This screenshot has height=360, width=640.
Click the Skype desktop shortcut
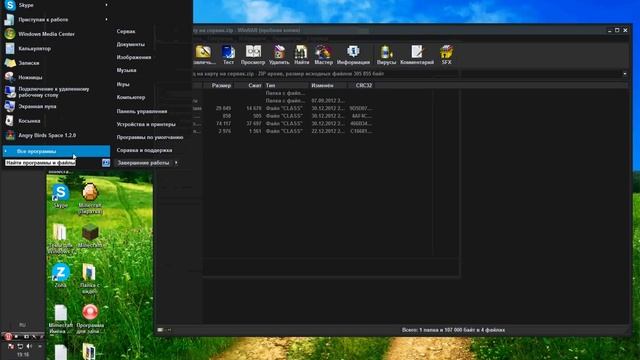pyautogui.click(x=60, y=196)
